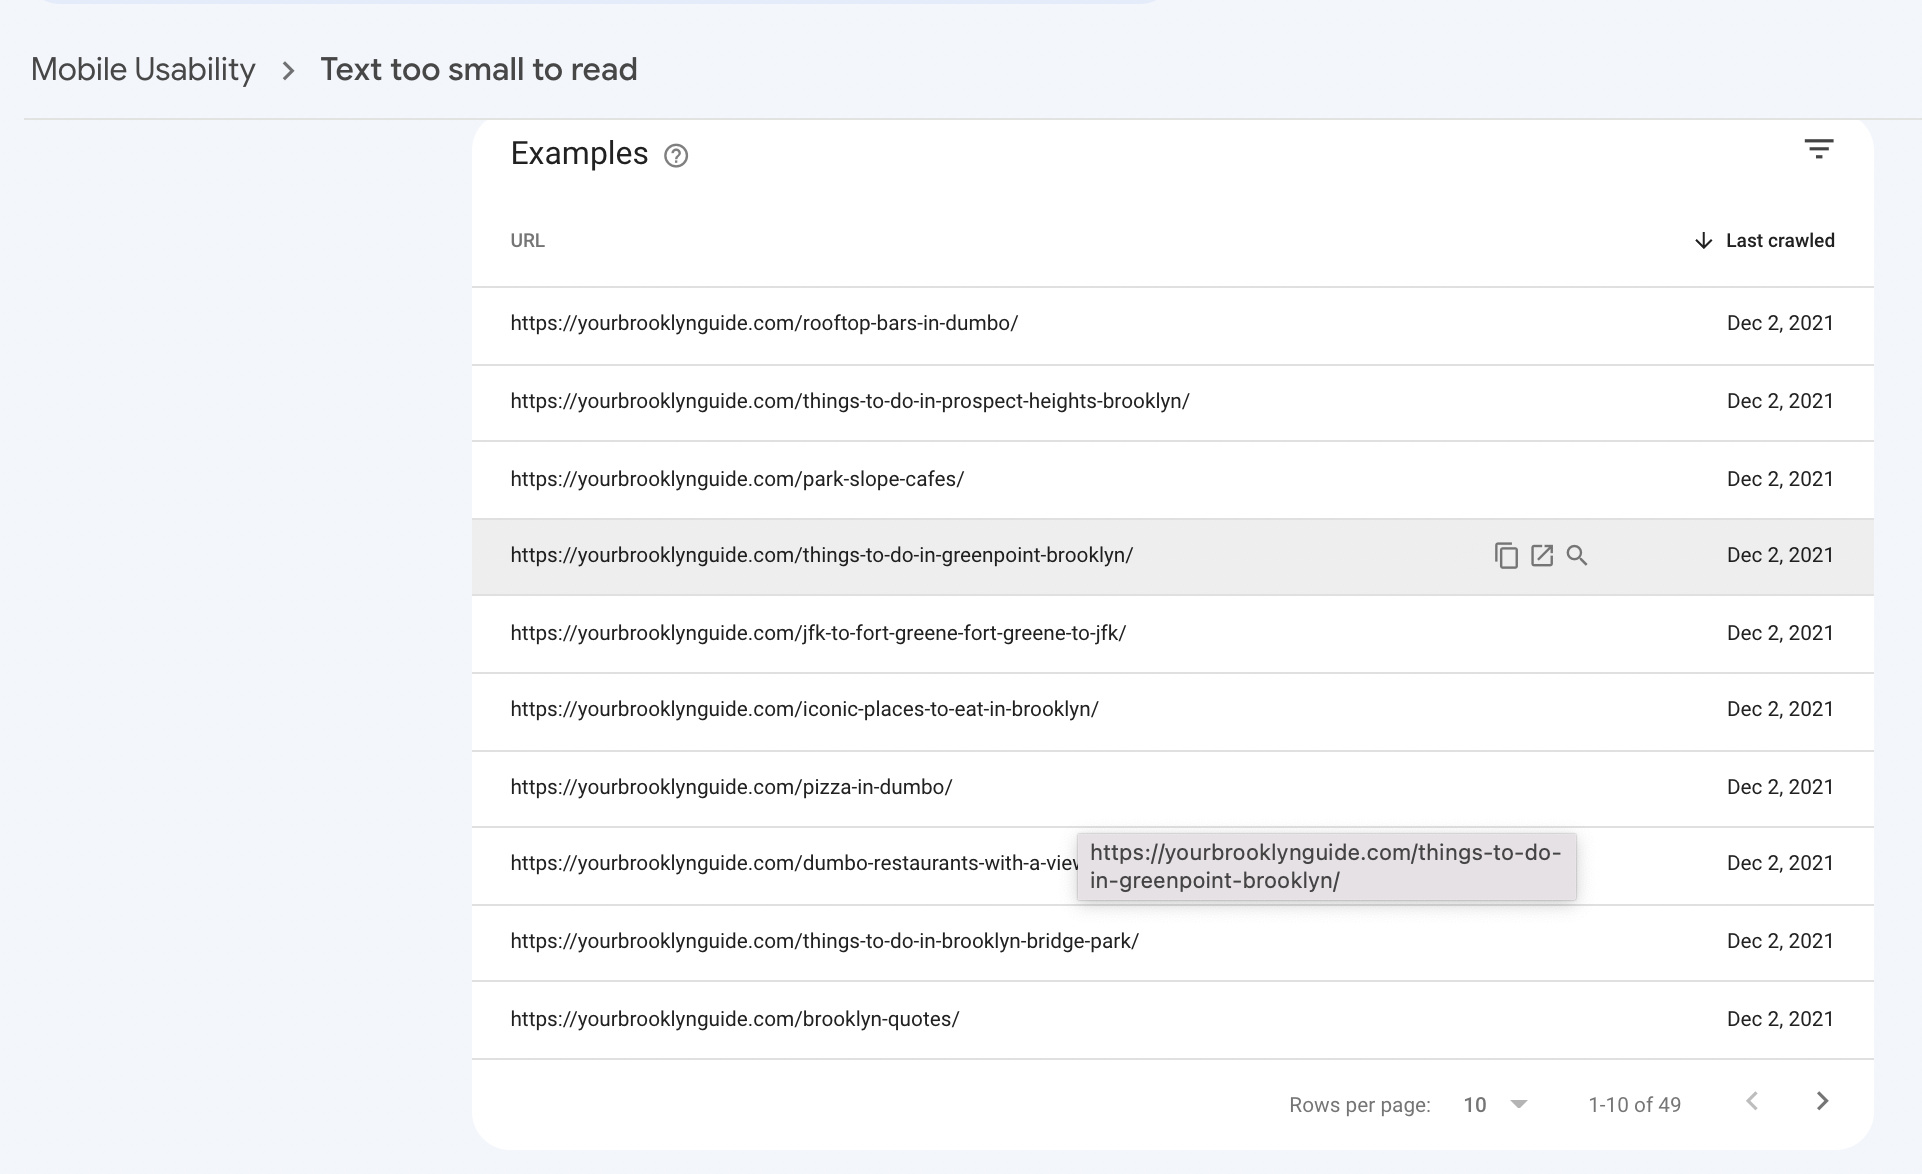Select the park-slope-cafes URL row
The height and width of the screenshot is (1174, 1922).
[x=1172, y=480]
